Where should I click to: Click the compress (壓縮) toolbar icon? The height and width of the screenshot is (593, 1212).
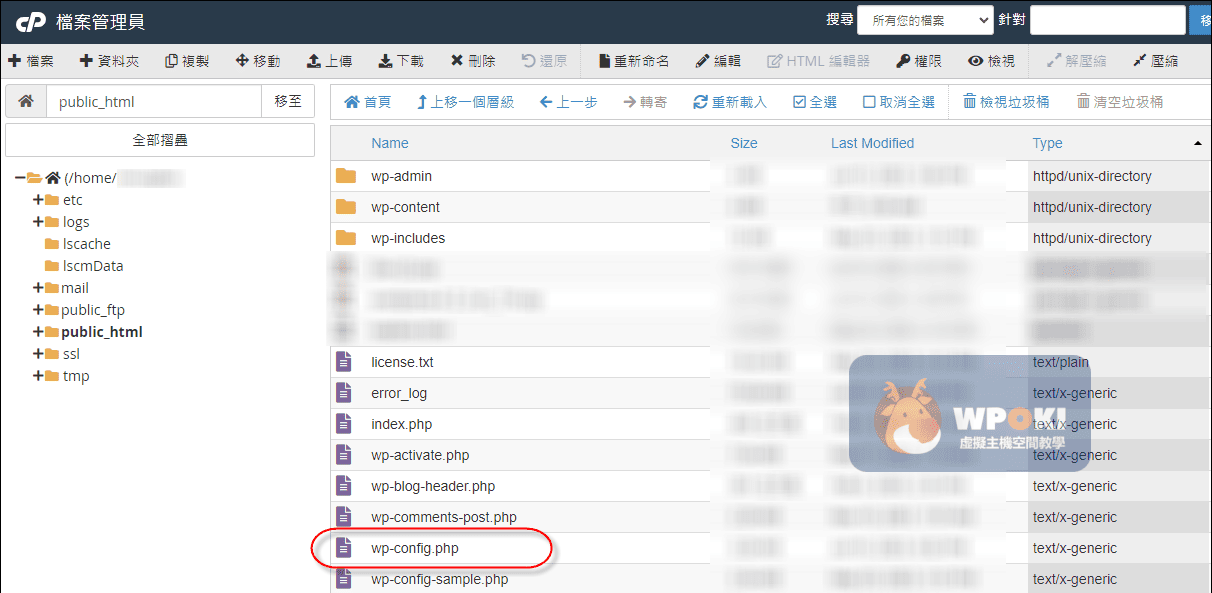[1139, 61]
